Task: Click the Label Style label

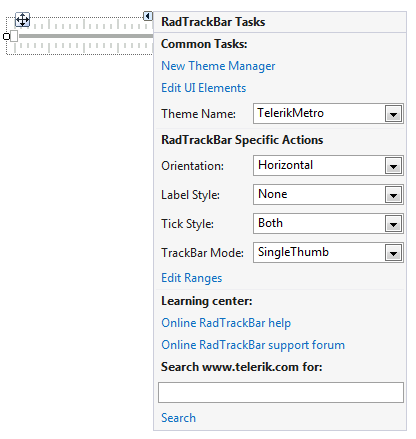Action: coord(190,195)
